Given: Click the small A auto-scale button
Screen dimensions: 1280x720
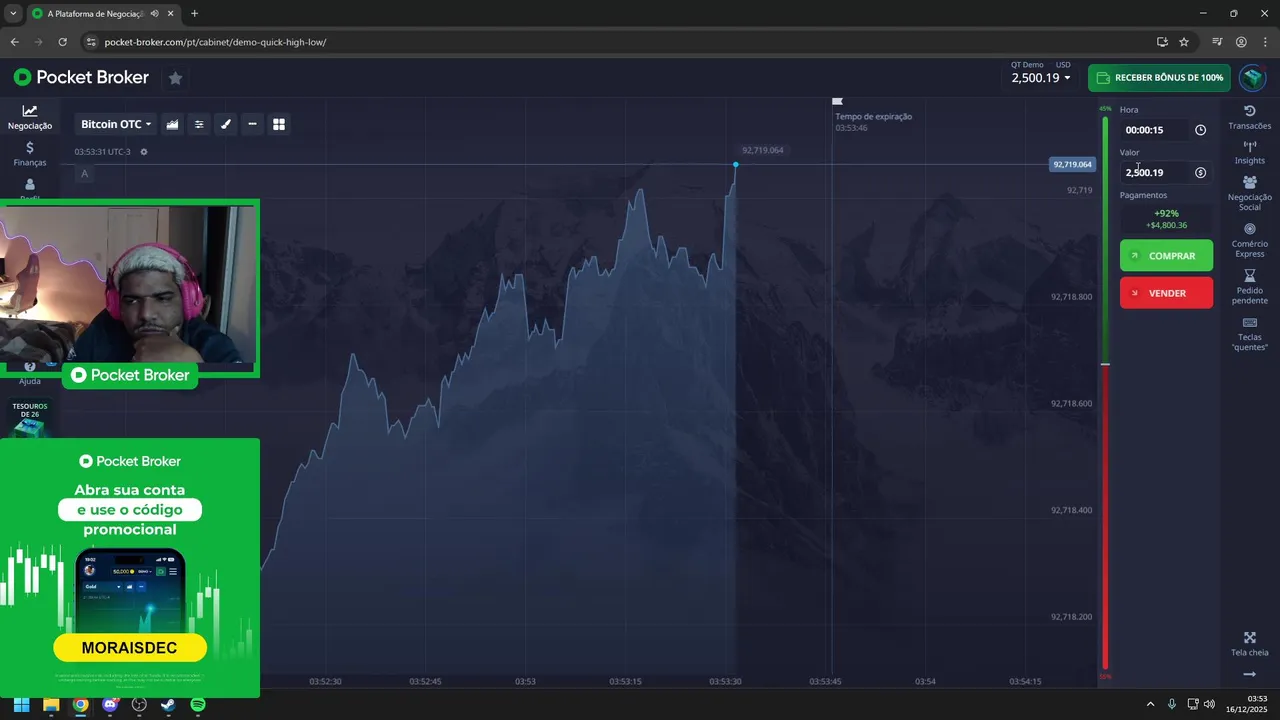Looking at the screenshot, I should click(84, 174).
